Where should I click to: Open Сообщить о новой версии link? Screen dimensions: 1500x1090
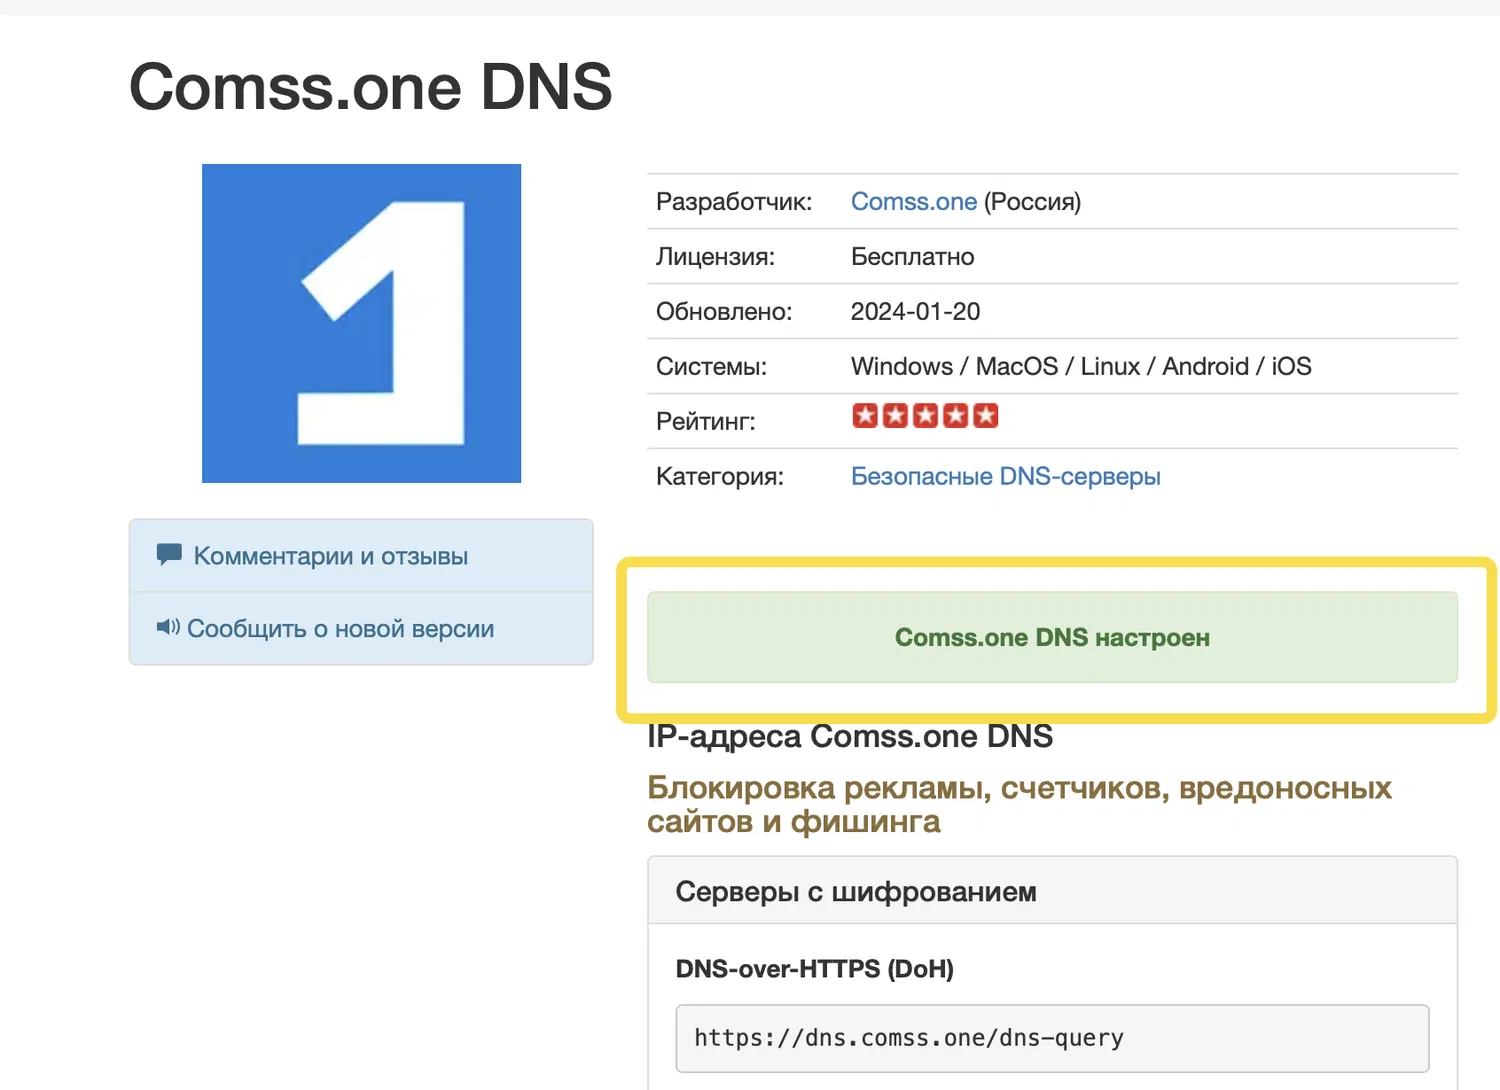click(340, 629)
